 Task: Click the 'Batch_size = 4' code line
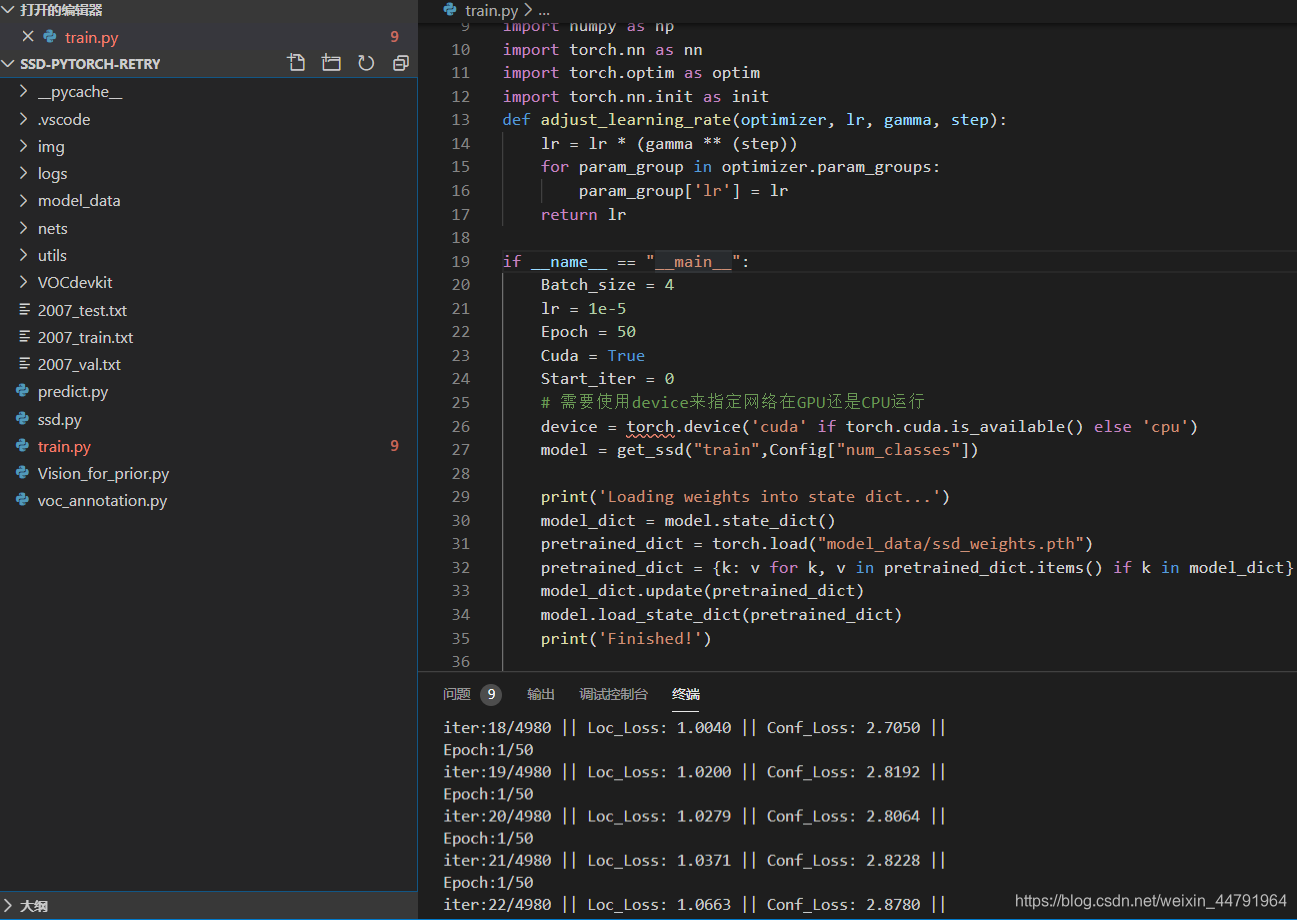pyautogui.click(x=607, y=285)
